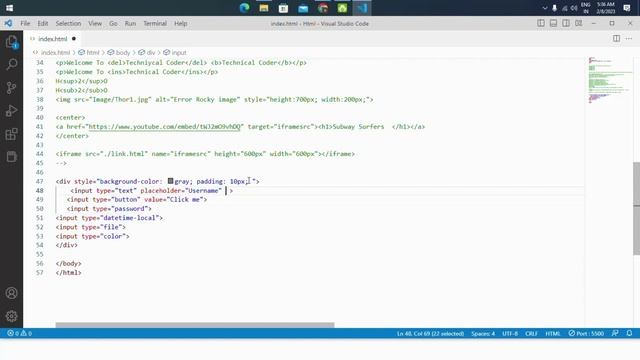Click the horizontal scrollbar in editor

[x=195, y=325]
